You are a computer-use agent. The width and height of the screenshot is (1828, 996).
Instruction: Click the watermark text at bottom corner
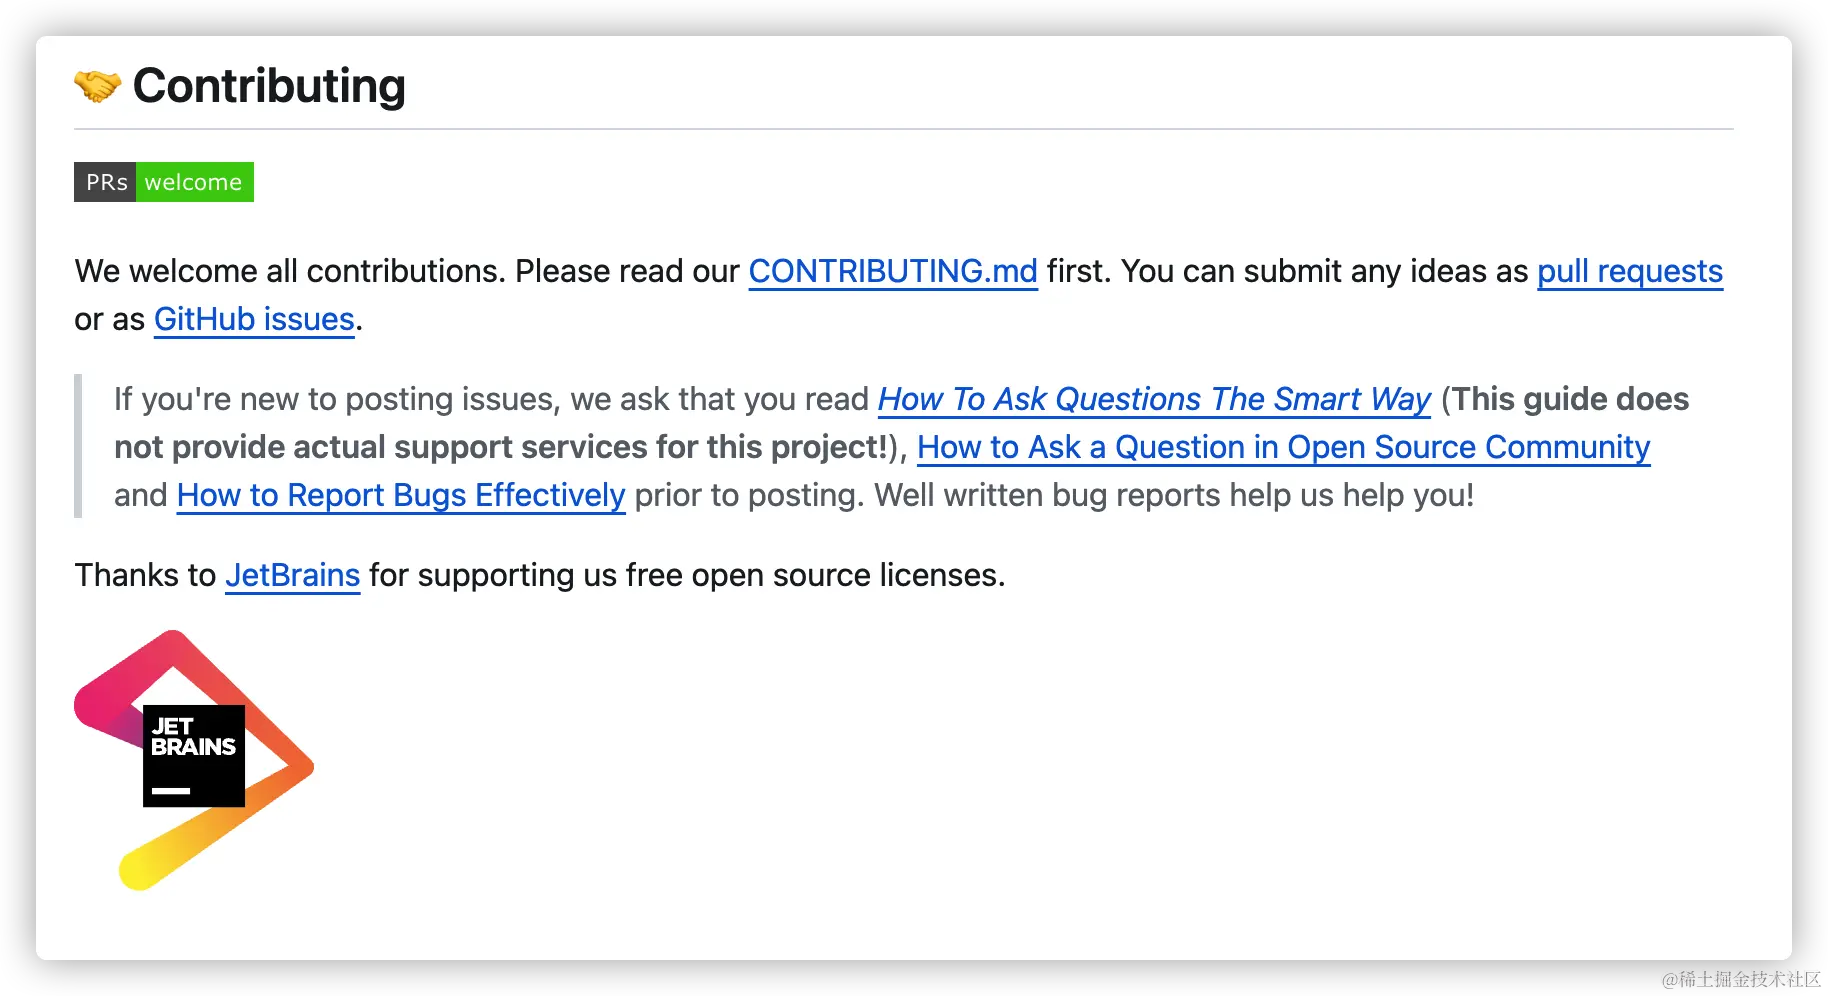(x=1741, y=979)
